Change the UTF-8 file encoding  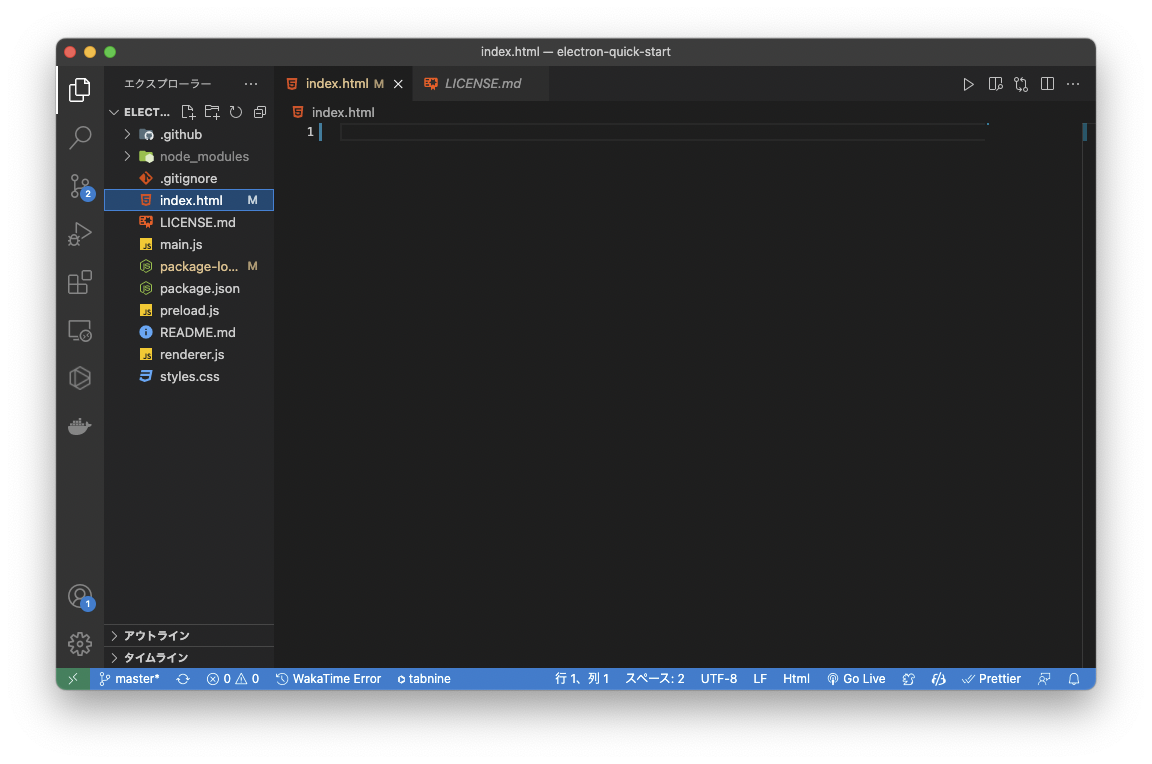[x=719, y=679]
